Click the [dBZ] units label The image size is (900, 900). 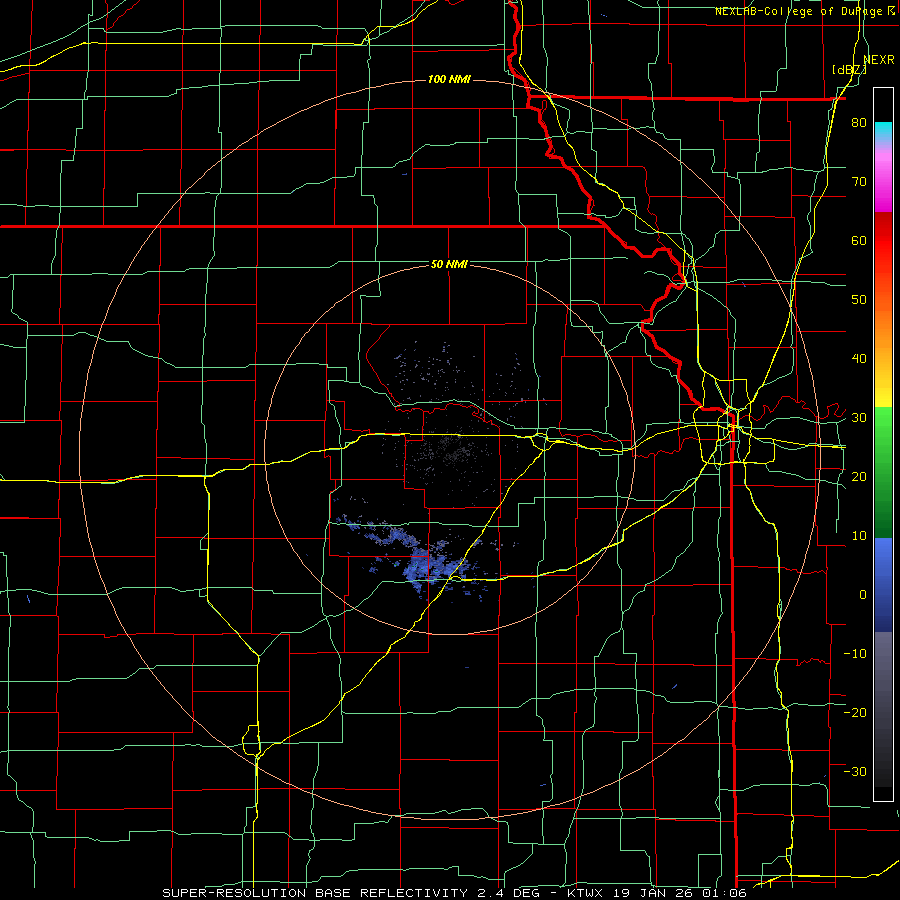pyautogui.click(x=849, y=70)
